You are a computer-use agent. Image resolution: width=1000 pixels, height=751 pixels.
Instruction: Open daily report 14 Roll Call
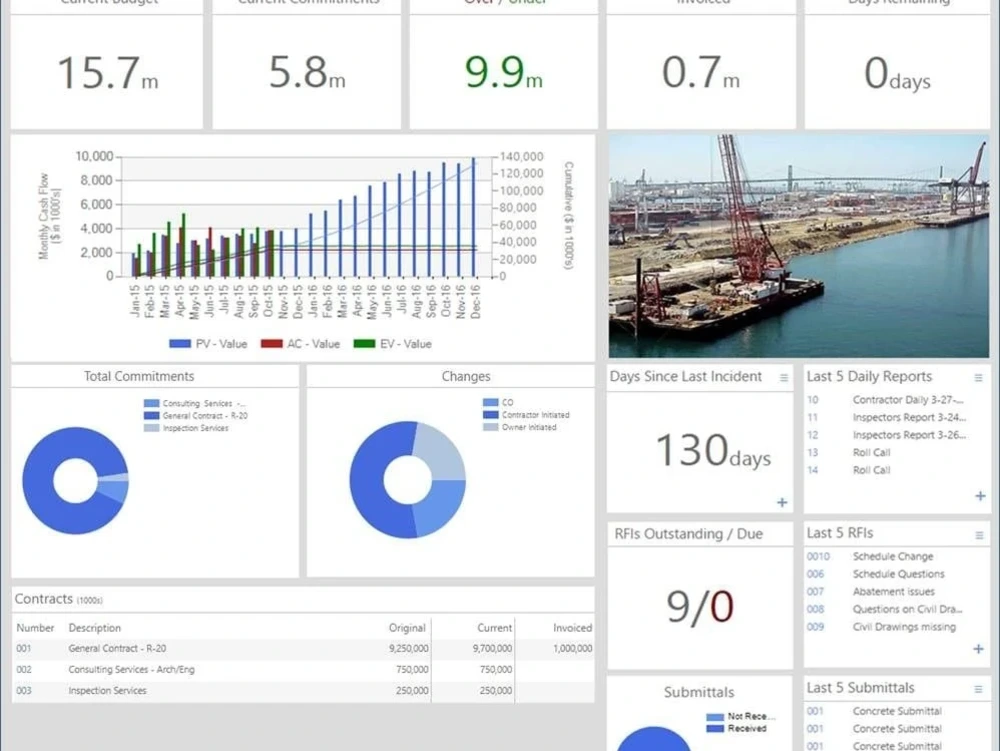coord(849,470)
